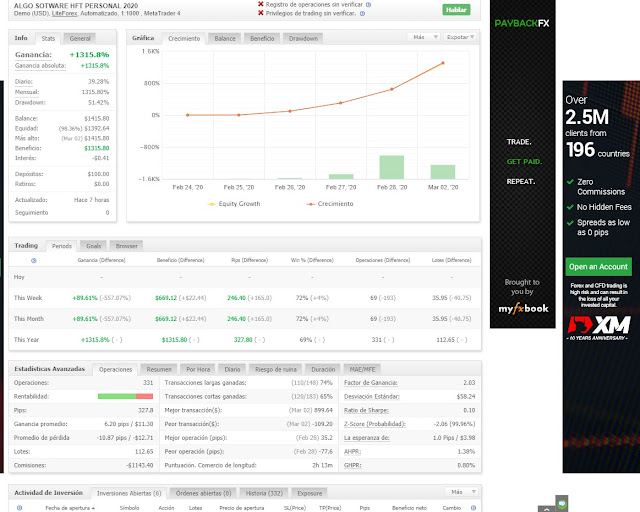
Task: Click Mar 02 data point on growth line
Action: [x=443, y=63]
